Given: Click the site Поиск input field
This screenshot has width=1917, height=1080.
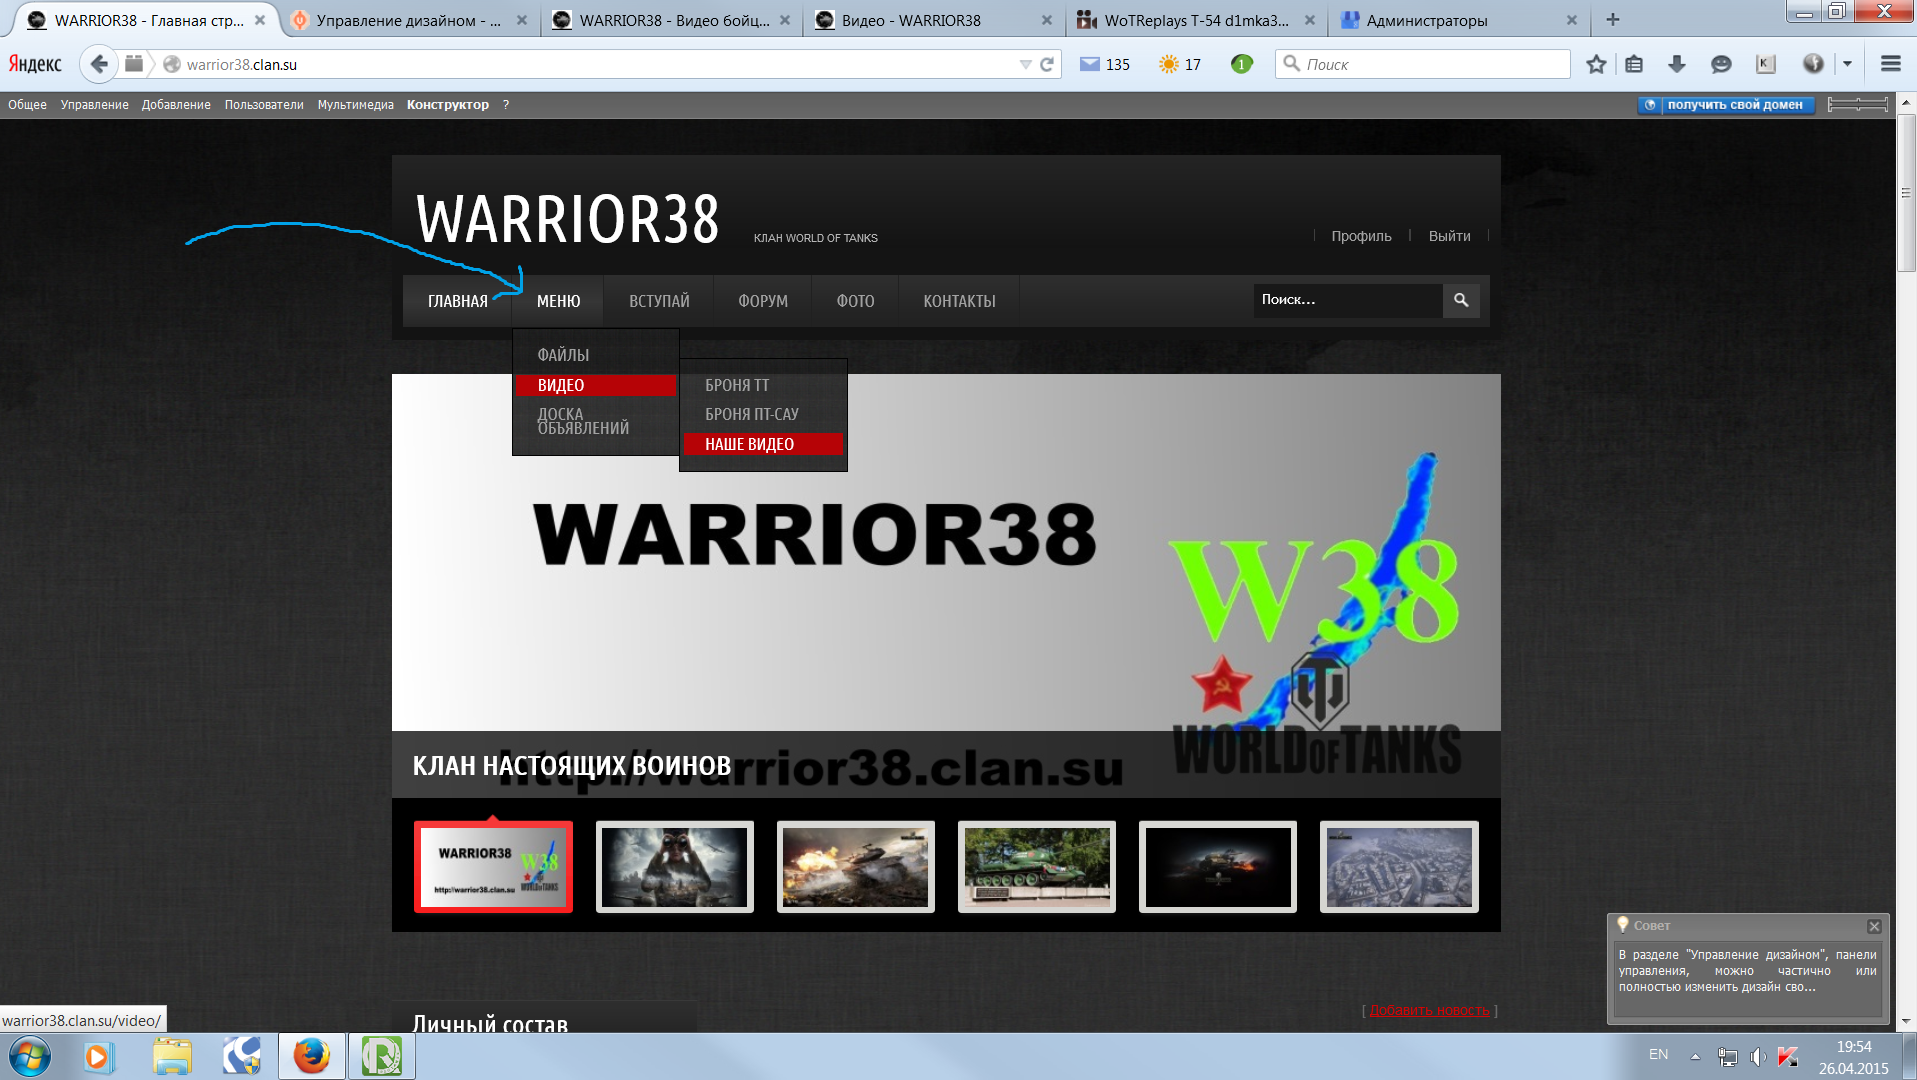Looking at the screenshot, I should point(1348,300).
